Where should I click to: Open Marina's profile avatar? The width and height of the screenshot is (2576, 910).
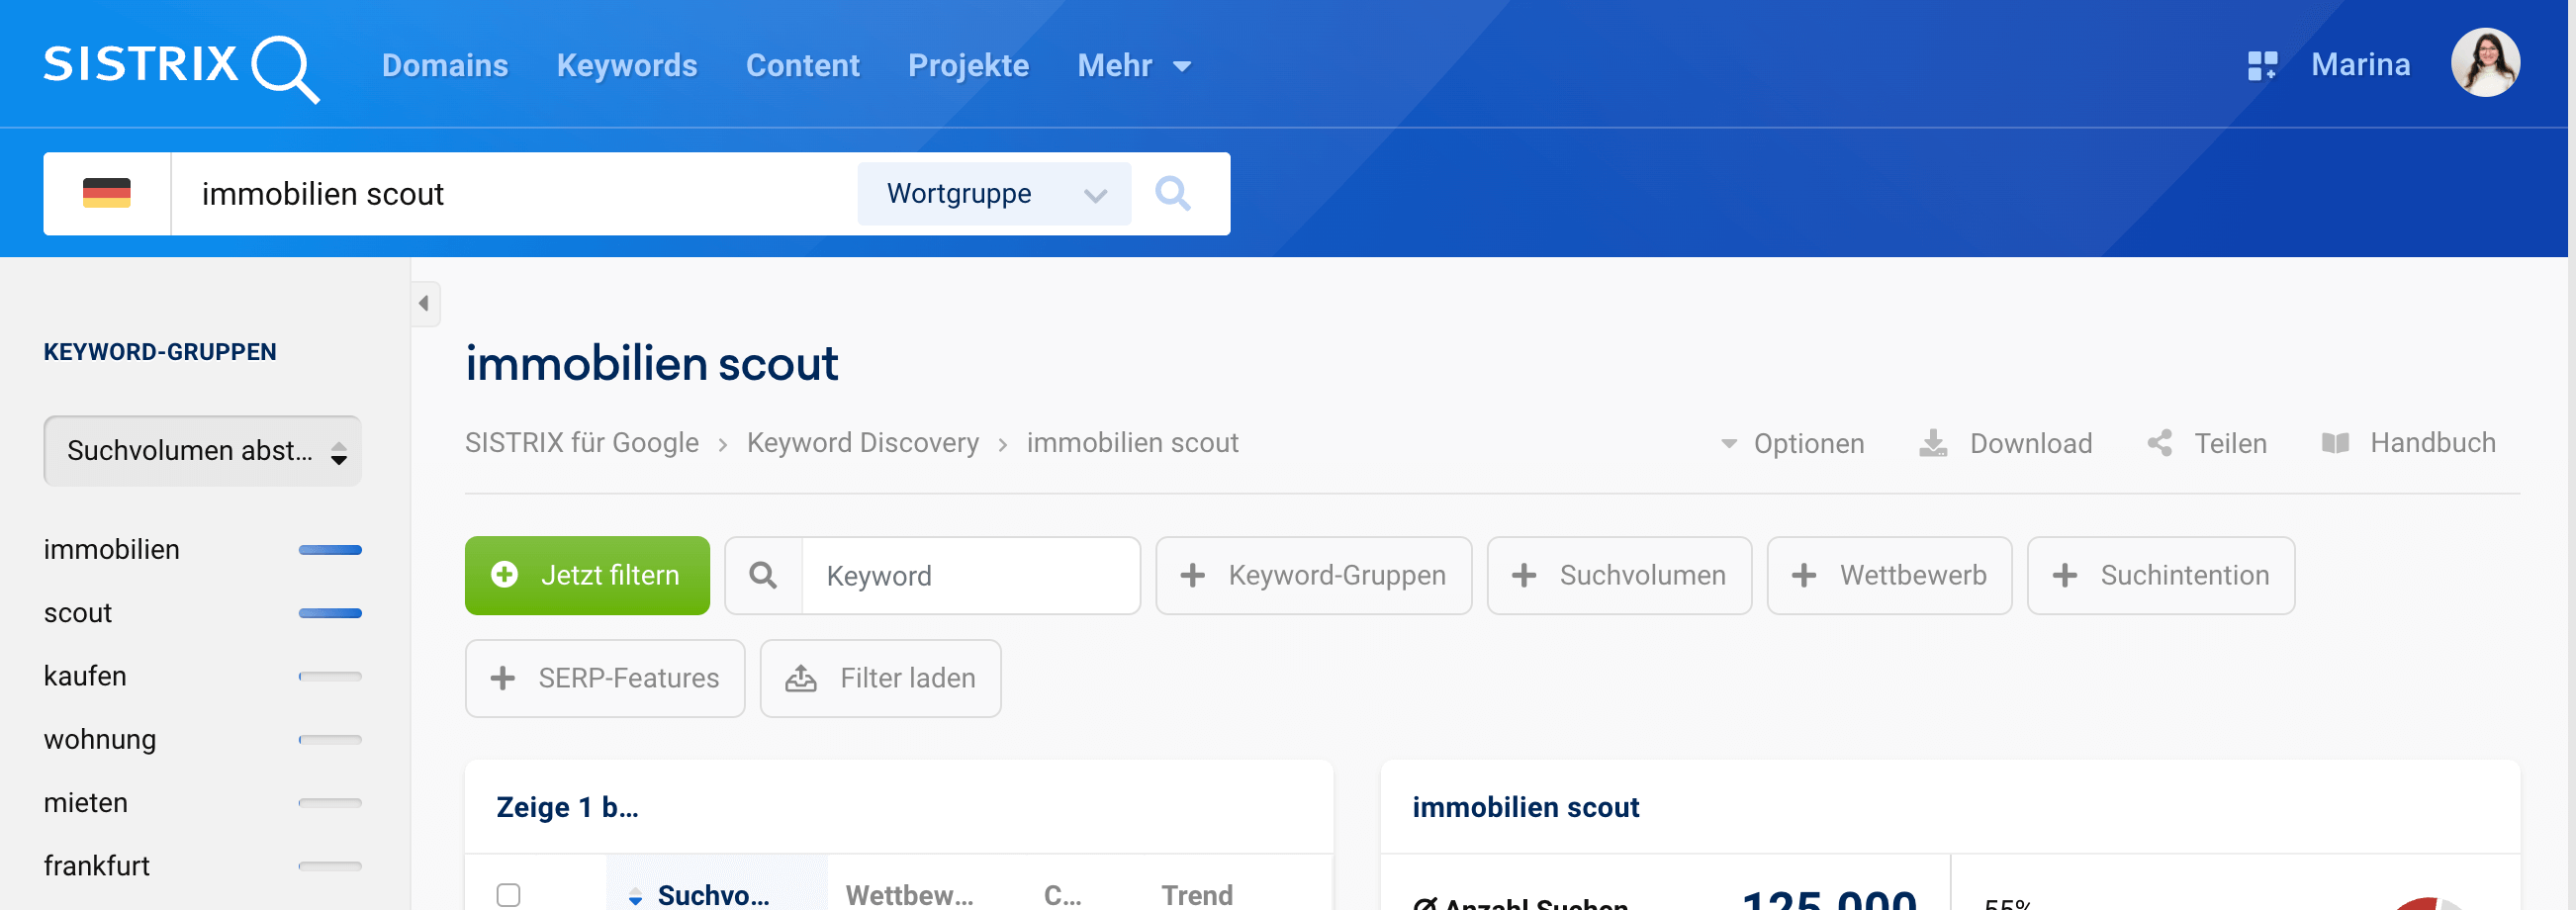pyautogui.click(x=2484, y=64)
